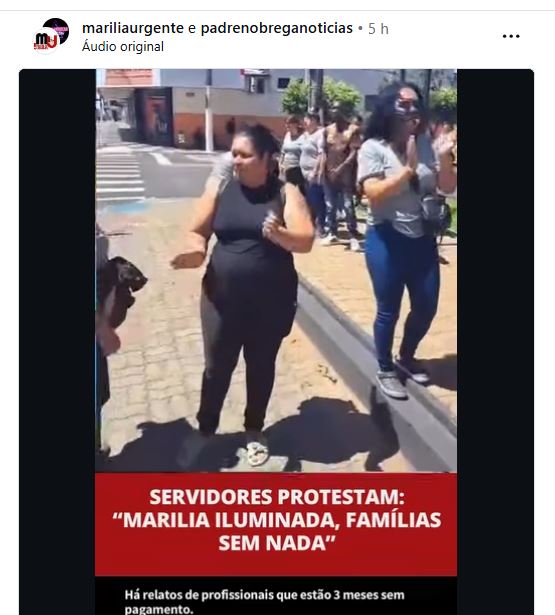Image resolution: width=555 pixels, height=615 pixels.
Task: Open the padrenobreganoticias profile link
Action: click(277, 28)
